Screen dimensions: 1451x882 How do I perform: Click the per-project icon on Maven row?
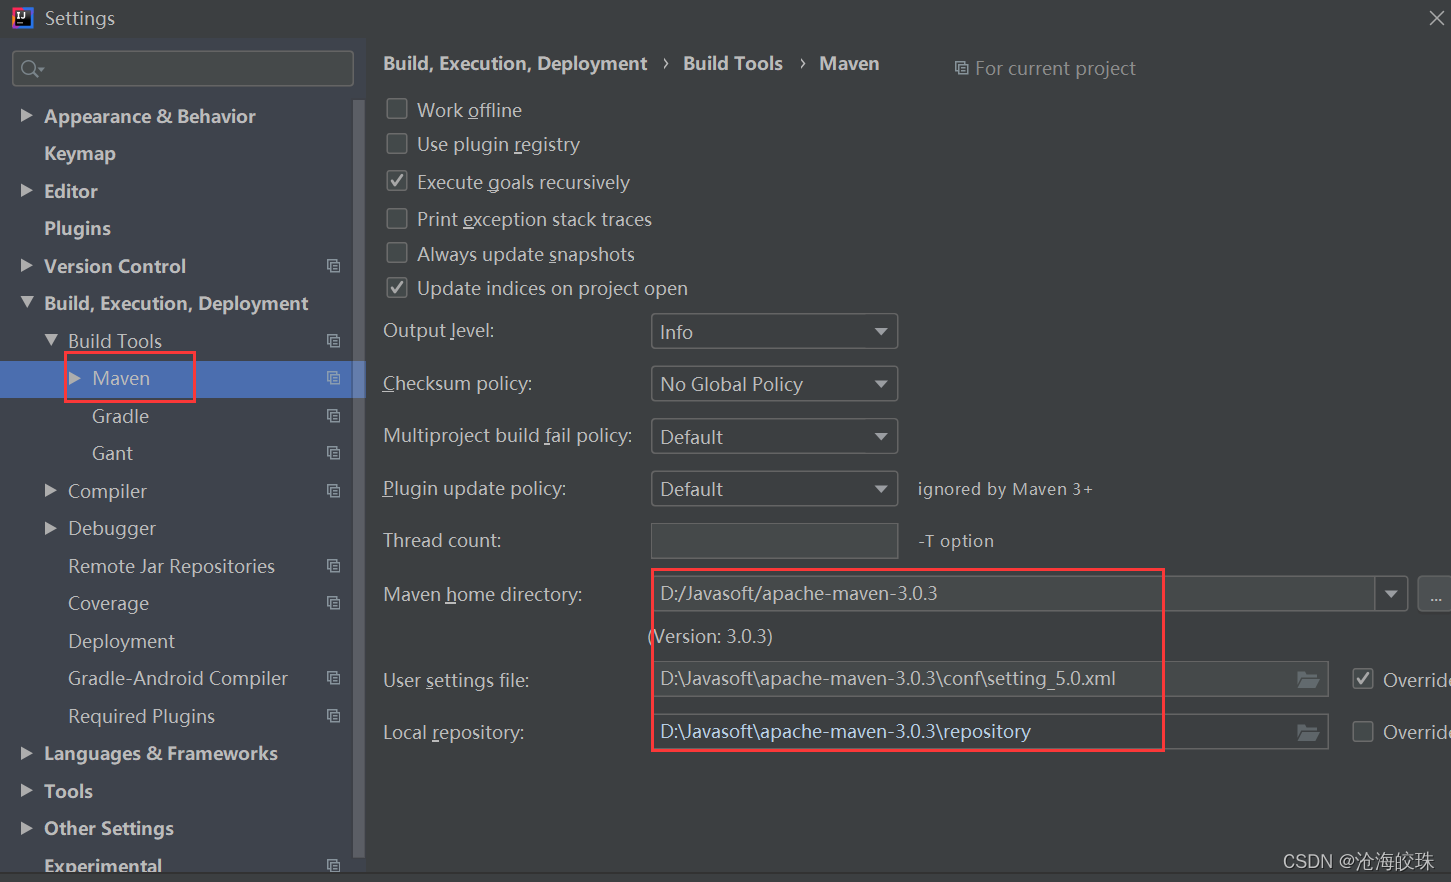click(334, 378)
